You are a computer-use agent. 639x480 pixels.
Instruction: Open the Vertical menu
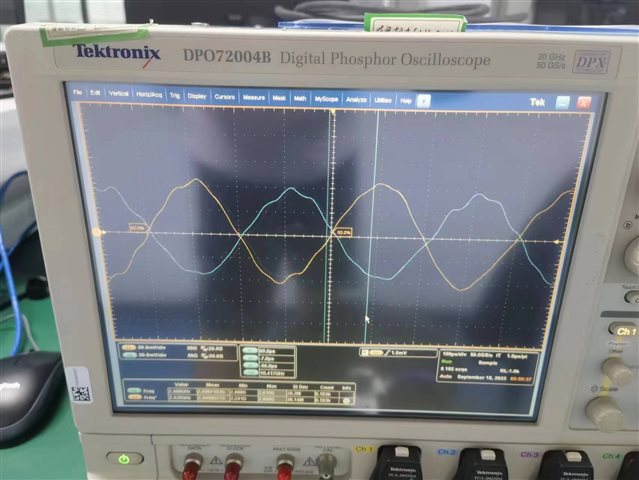tap(119, 94)
